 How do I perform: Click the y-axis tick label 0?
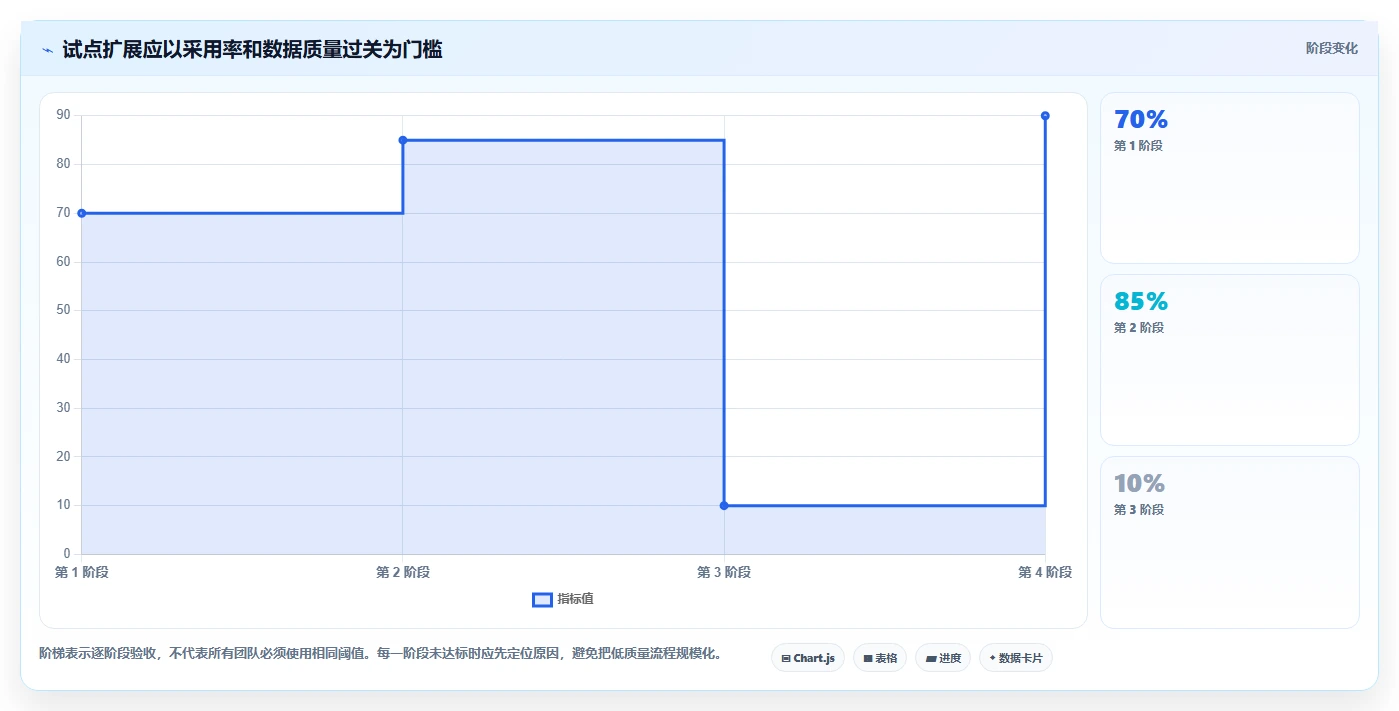67,554
